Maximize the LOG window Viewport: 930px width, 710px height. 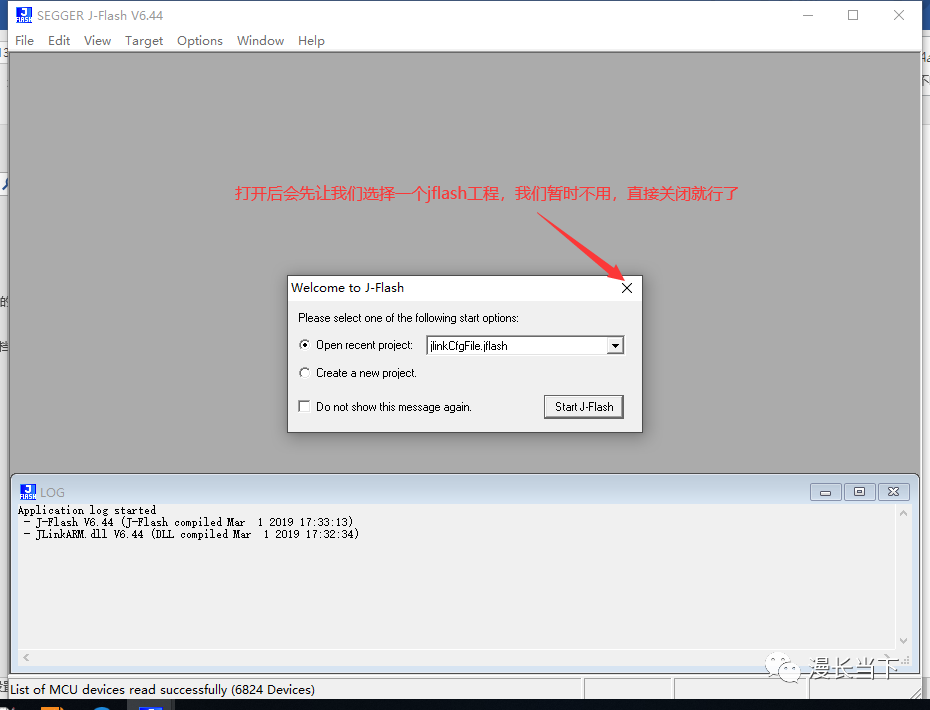(x=859, y=492)
